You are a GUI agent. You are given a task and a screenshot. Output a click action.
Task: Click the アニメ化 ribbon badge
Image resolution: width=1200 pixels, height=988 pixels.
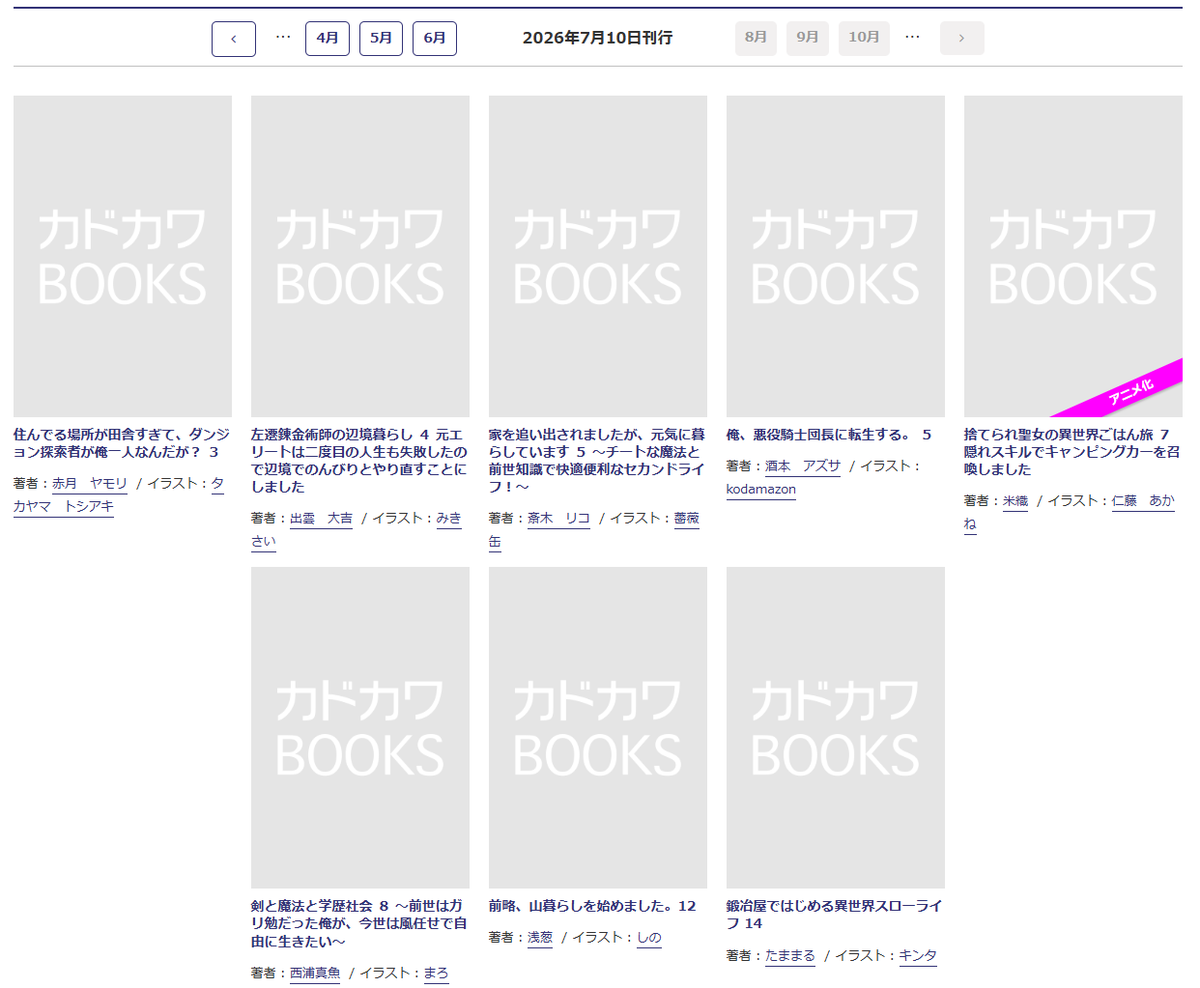(x=1130, y=393)
